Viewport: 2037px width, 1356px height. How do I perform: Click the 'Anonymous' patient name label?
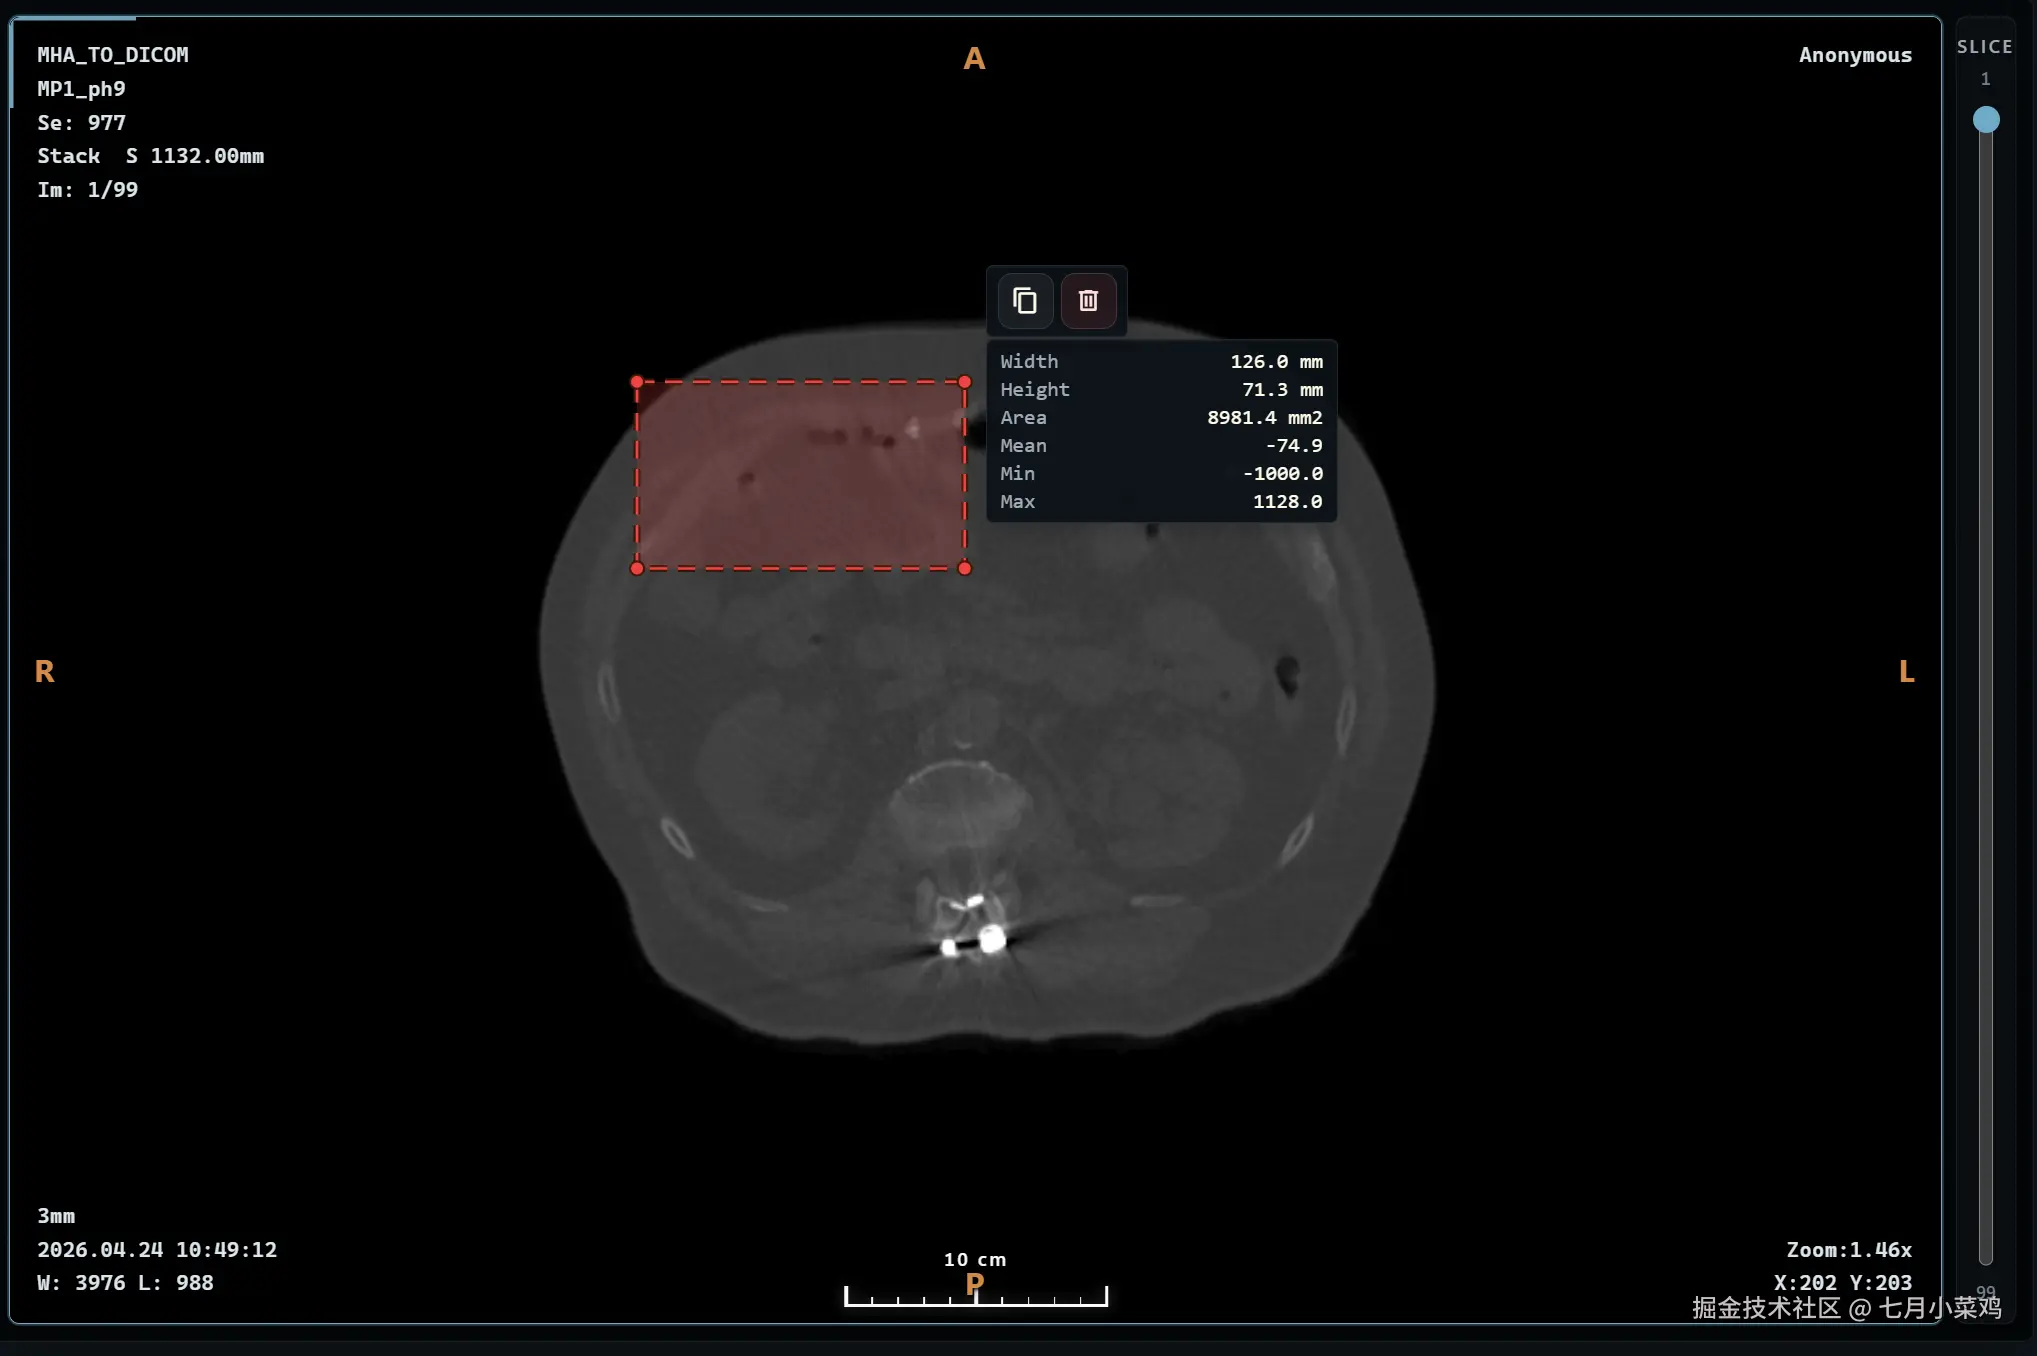pyautogui.click(x=1855, y=55)
